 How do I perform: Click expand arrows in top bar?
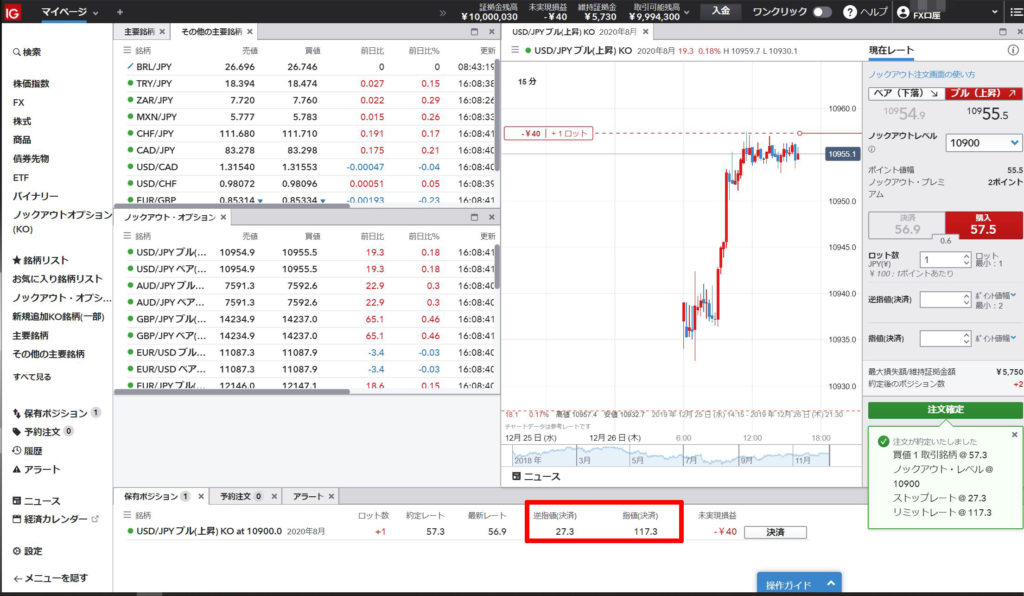[443, 12]
